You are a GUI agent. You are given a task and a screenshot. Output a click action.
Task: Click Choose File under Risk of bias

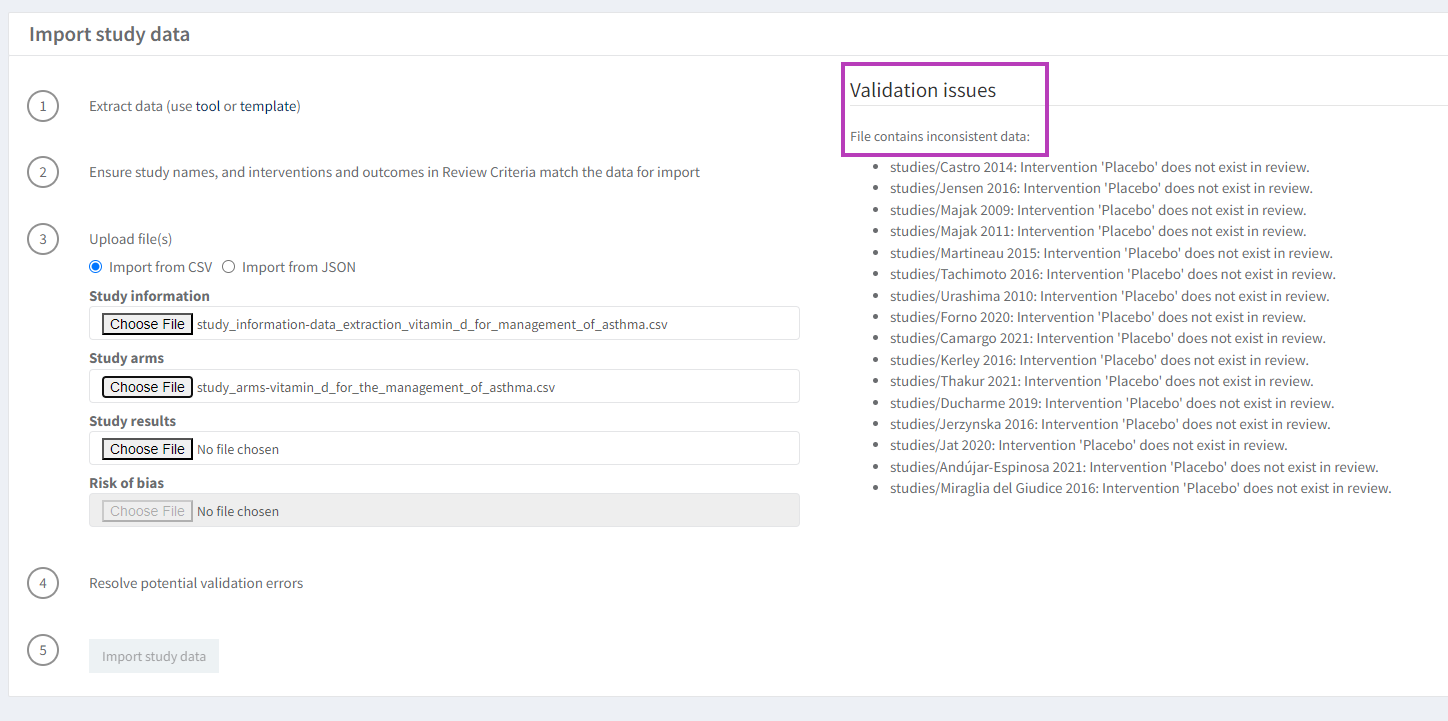click(x=147, y=511)
